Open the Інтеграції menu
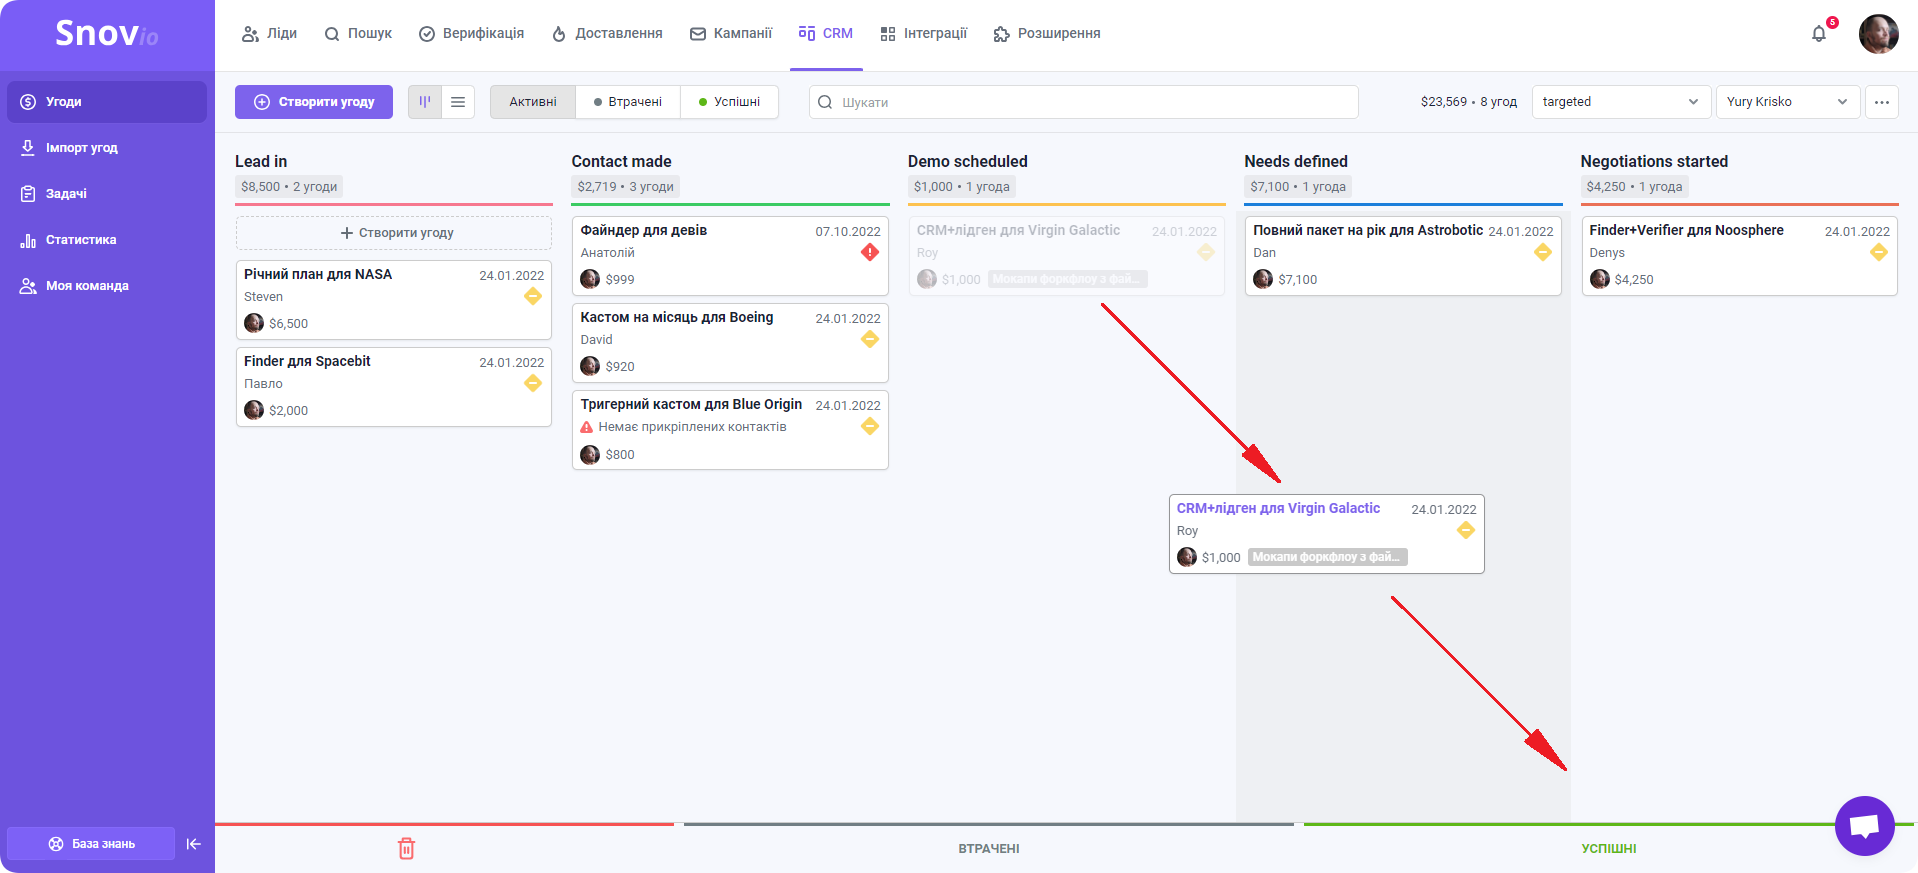The height and width of the screenshot is (873, 1918). coord(924,33)
